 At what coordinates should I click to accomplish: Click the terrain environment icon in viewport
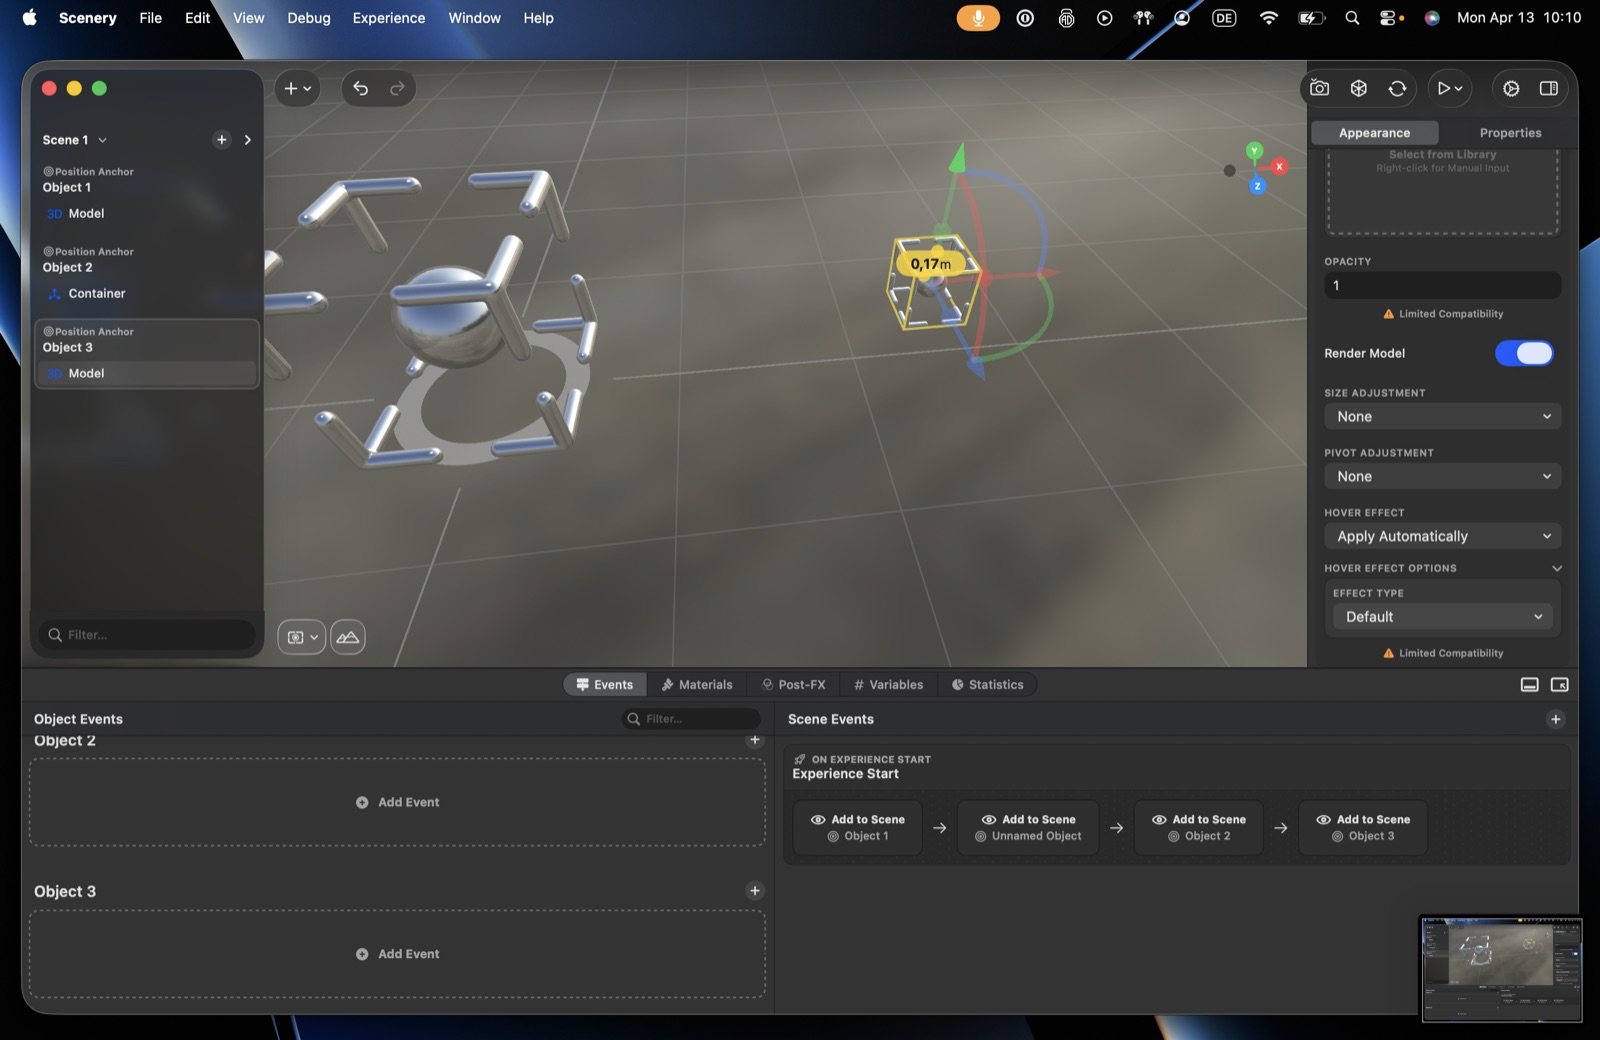tap(348, 637)
